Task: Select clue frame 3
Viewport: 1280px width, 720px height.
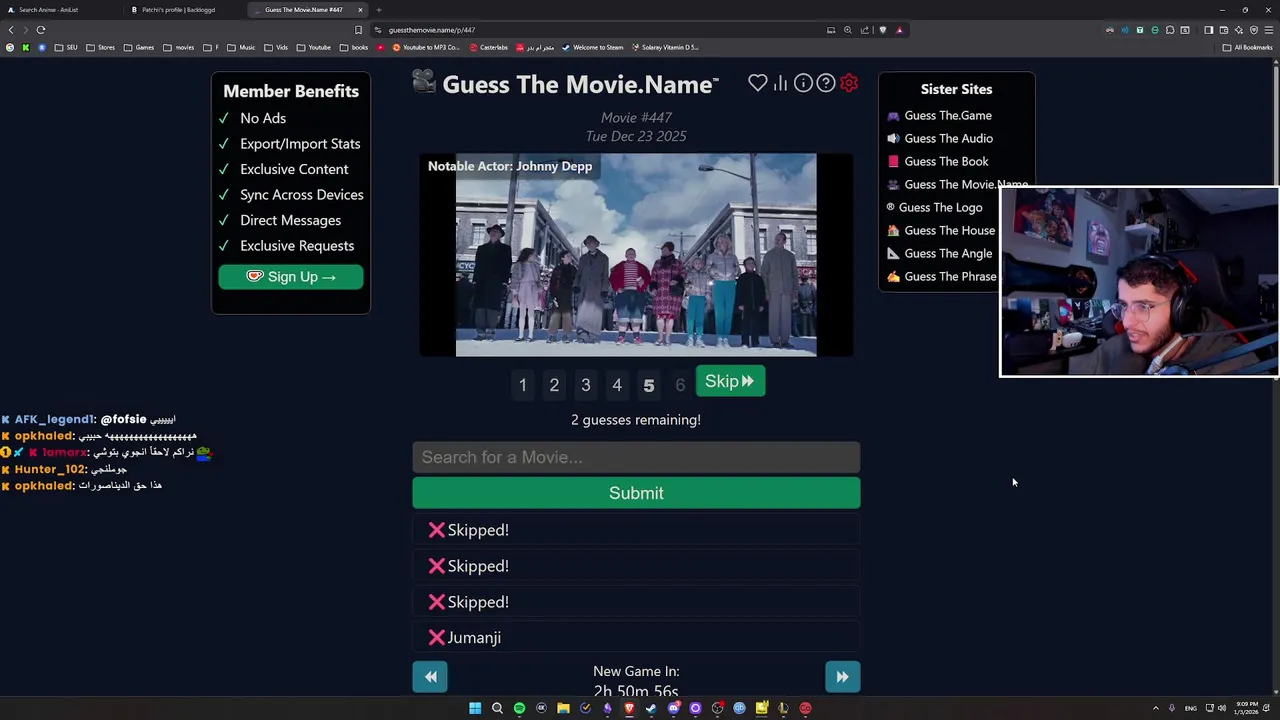Action: click(x=586, y=385)
